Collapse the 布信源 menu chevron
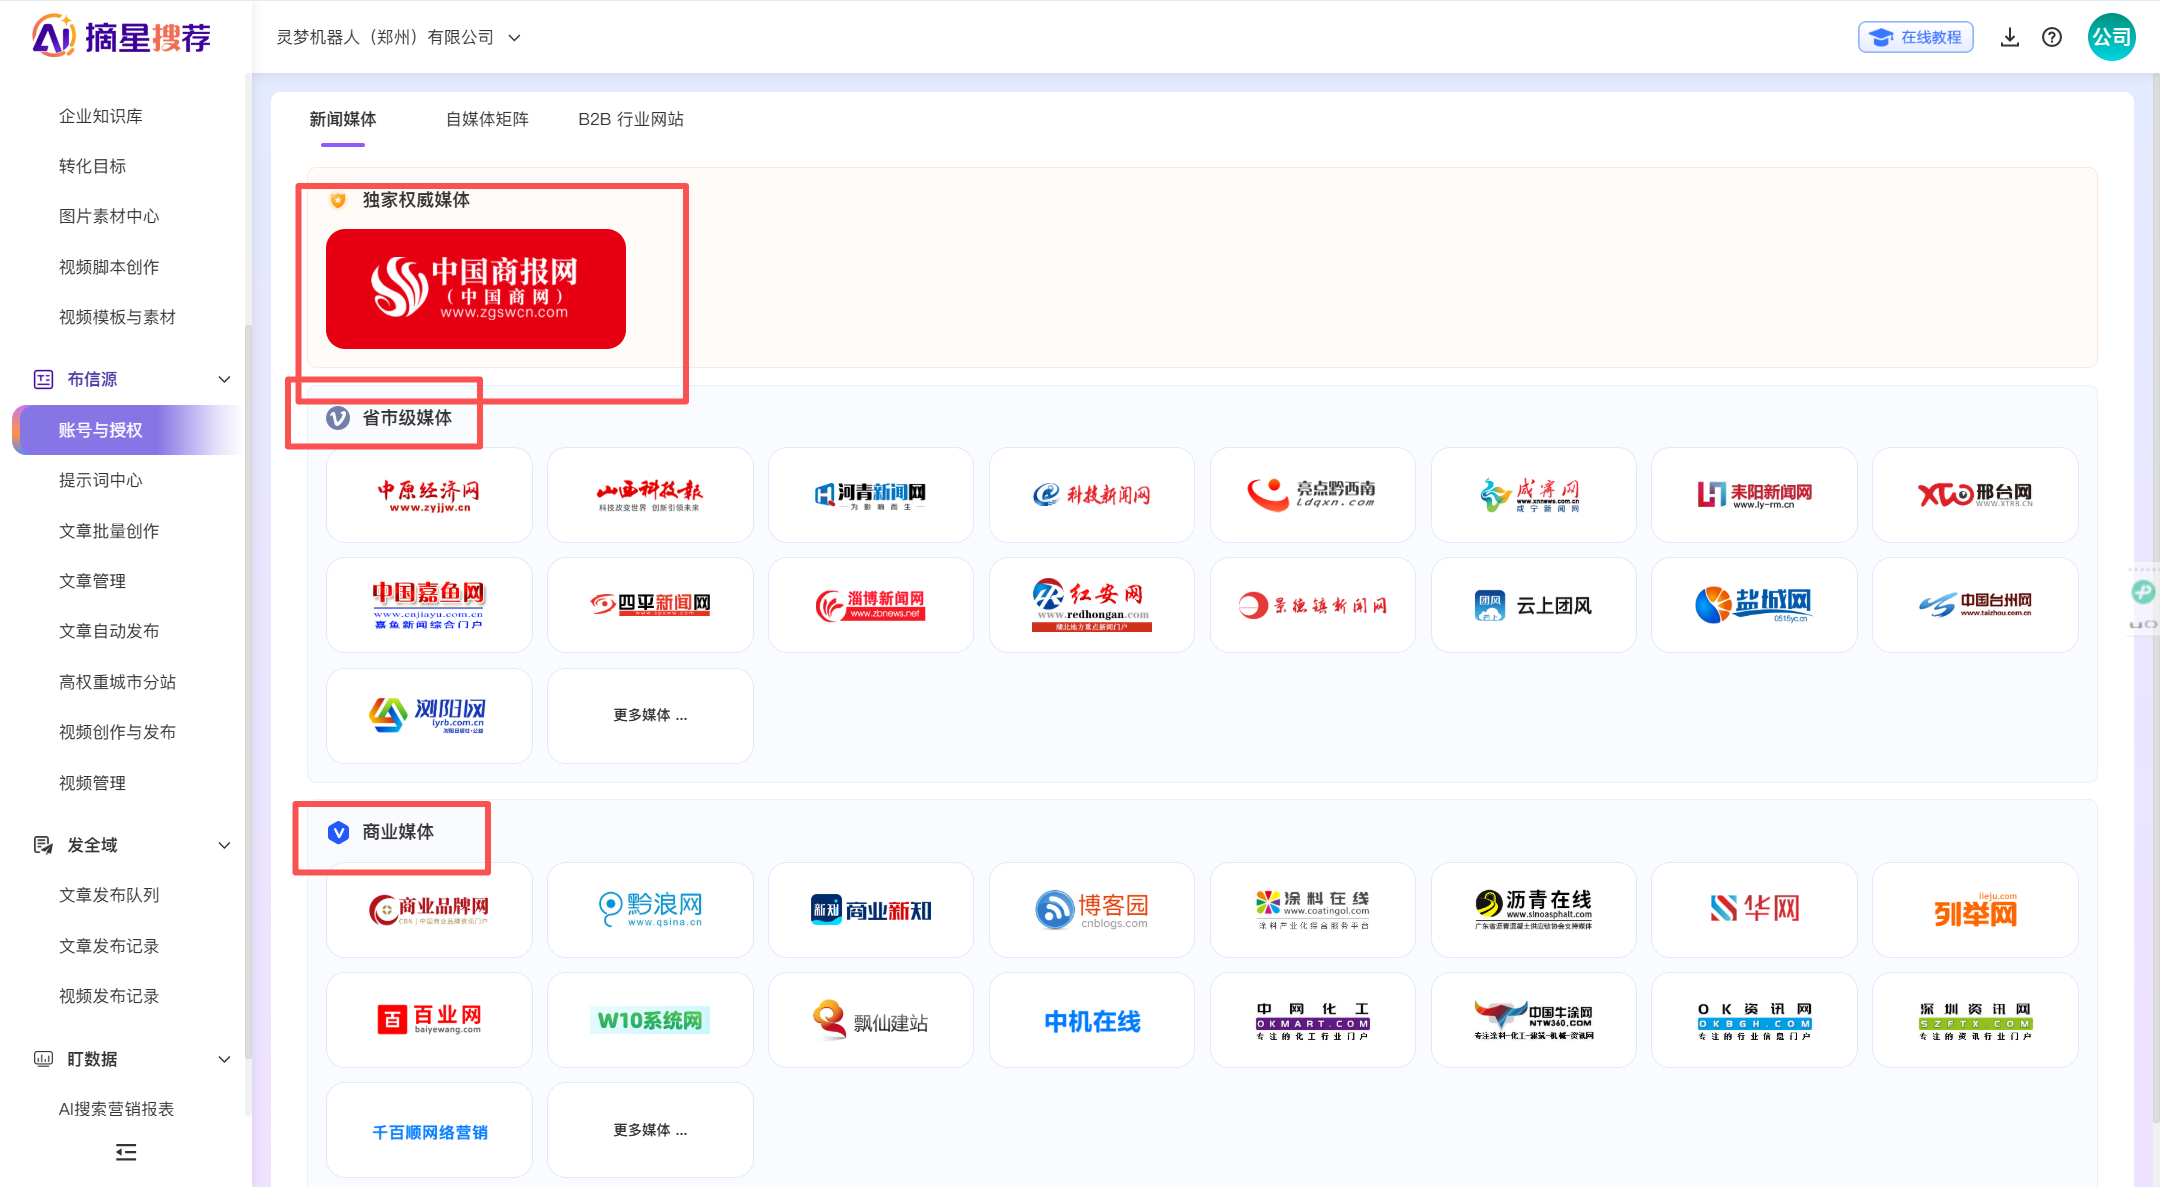The image size is (2160, 1187). click(224, 379)
